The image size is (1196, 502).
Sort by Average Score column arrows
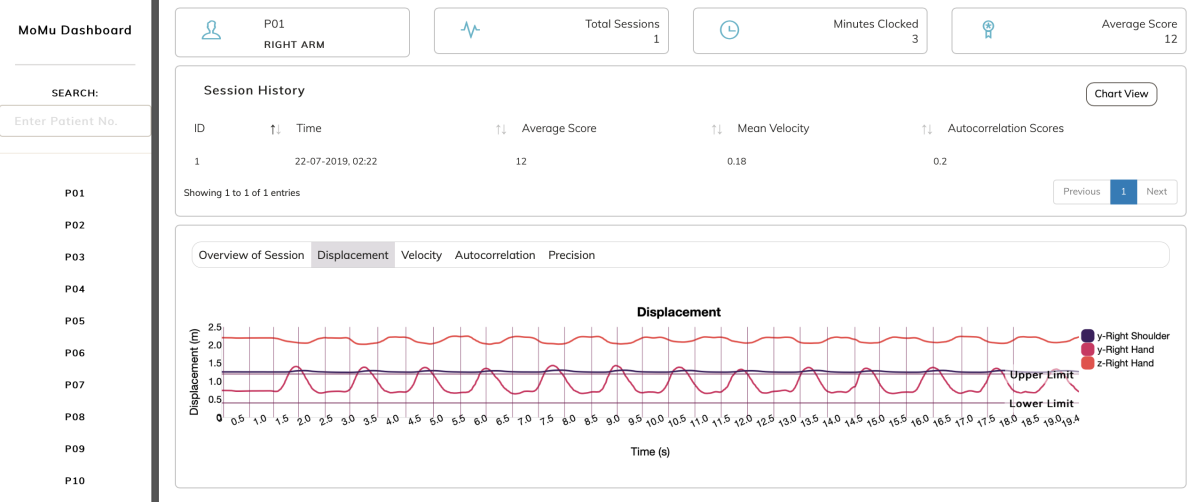716,129
